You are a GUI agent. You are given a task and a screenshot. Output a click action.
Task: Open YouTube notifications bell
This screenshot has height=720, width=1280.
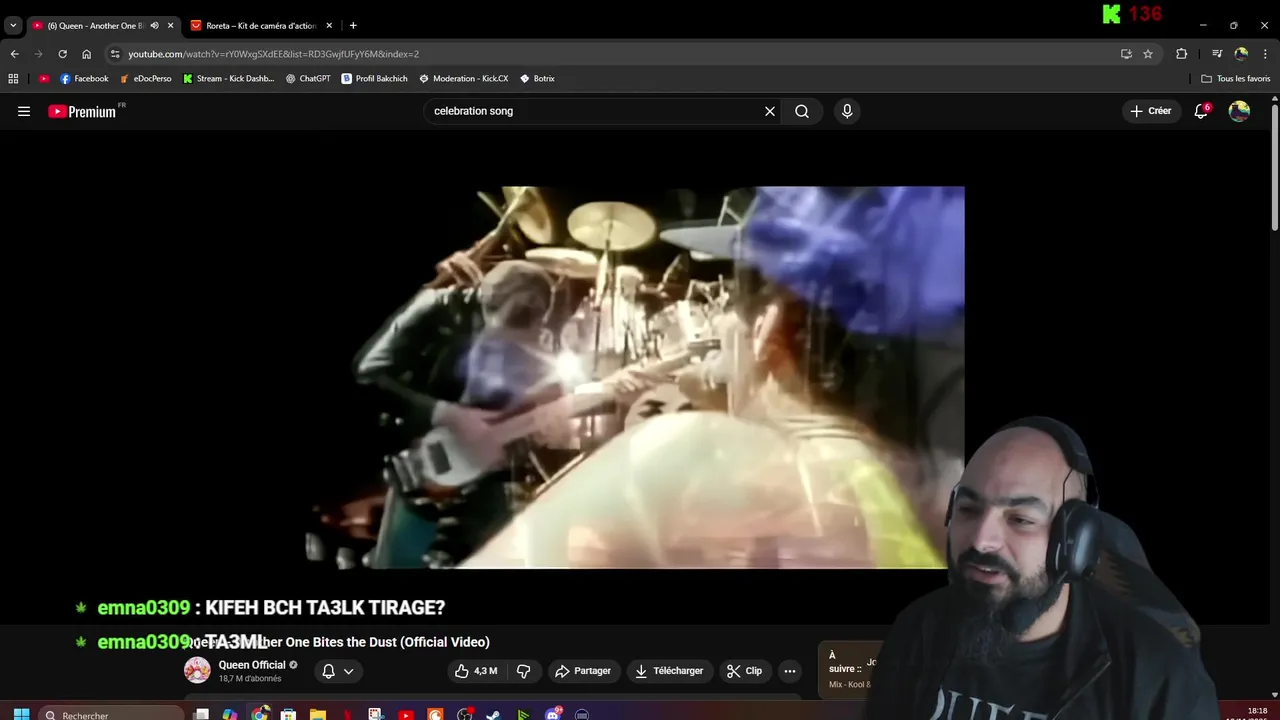1201,111
